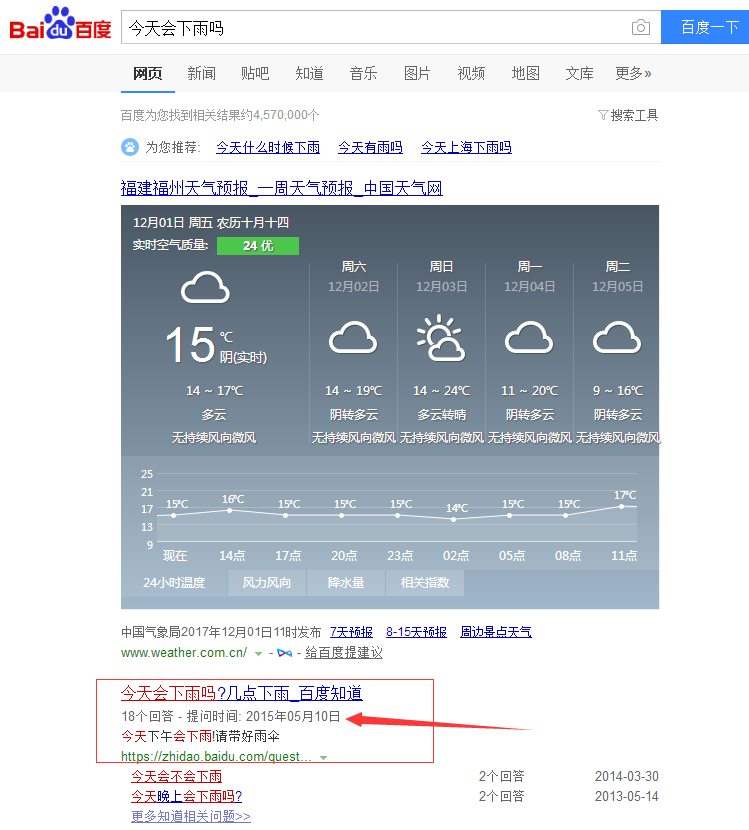Open the 视频 tab

pyautogui.click(x=471, y=73)
